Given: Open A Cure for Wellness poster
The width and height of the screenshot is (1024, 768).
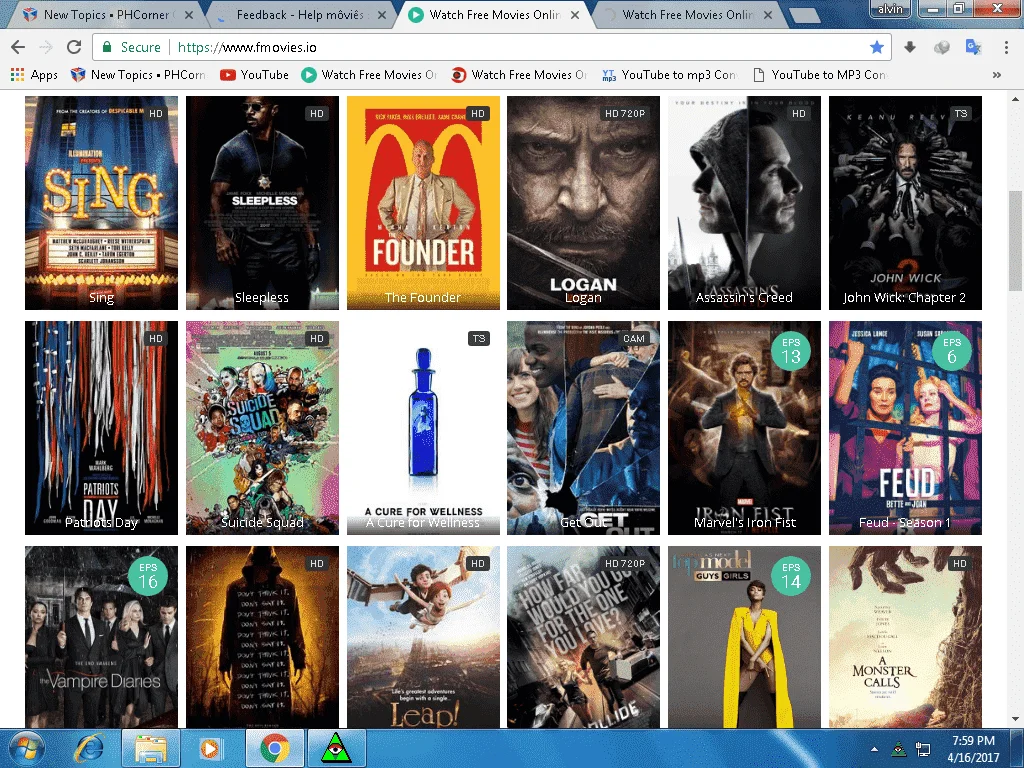Looking at the screenshot, I should click(423, 428).
